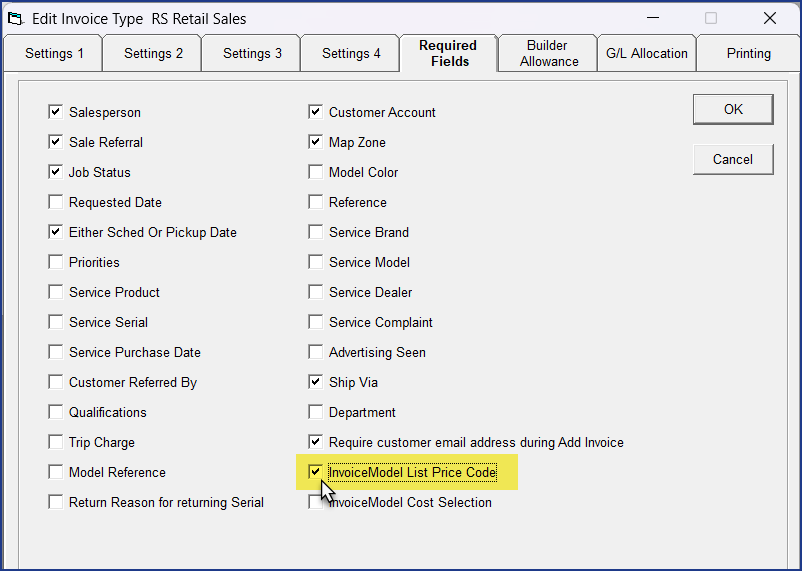The width and height of the screenshot is (802, 571).
Task: Toggle the Map Zone checkbox off
Action: tap(316, 143)
